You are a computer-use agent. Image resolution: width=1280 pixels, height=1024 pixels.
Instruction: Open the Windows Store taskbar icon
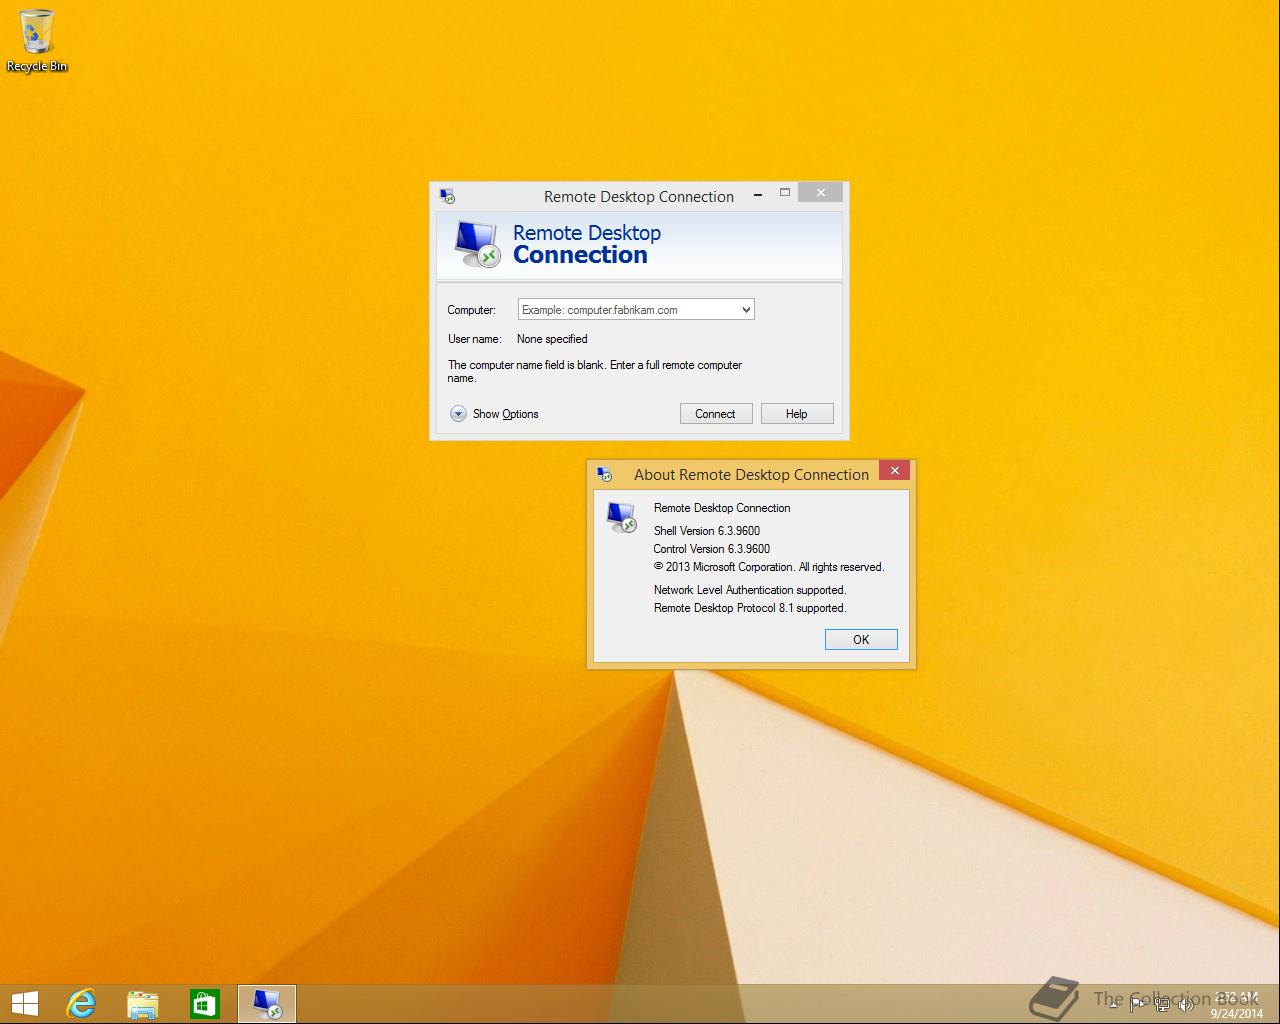(205, 1003)
